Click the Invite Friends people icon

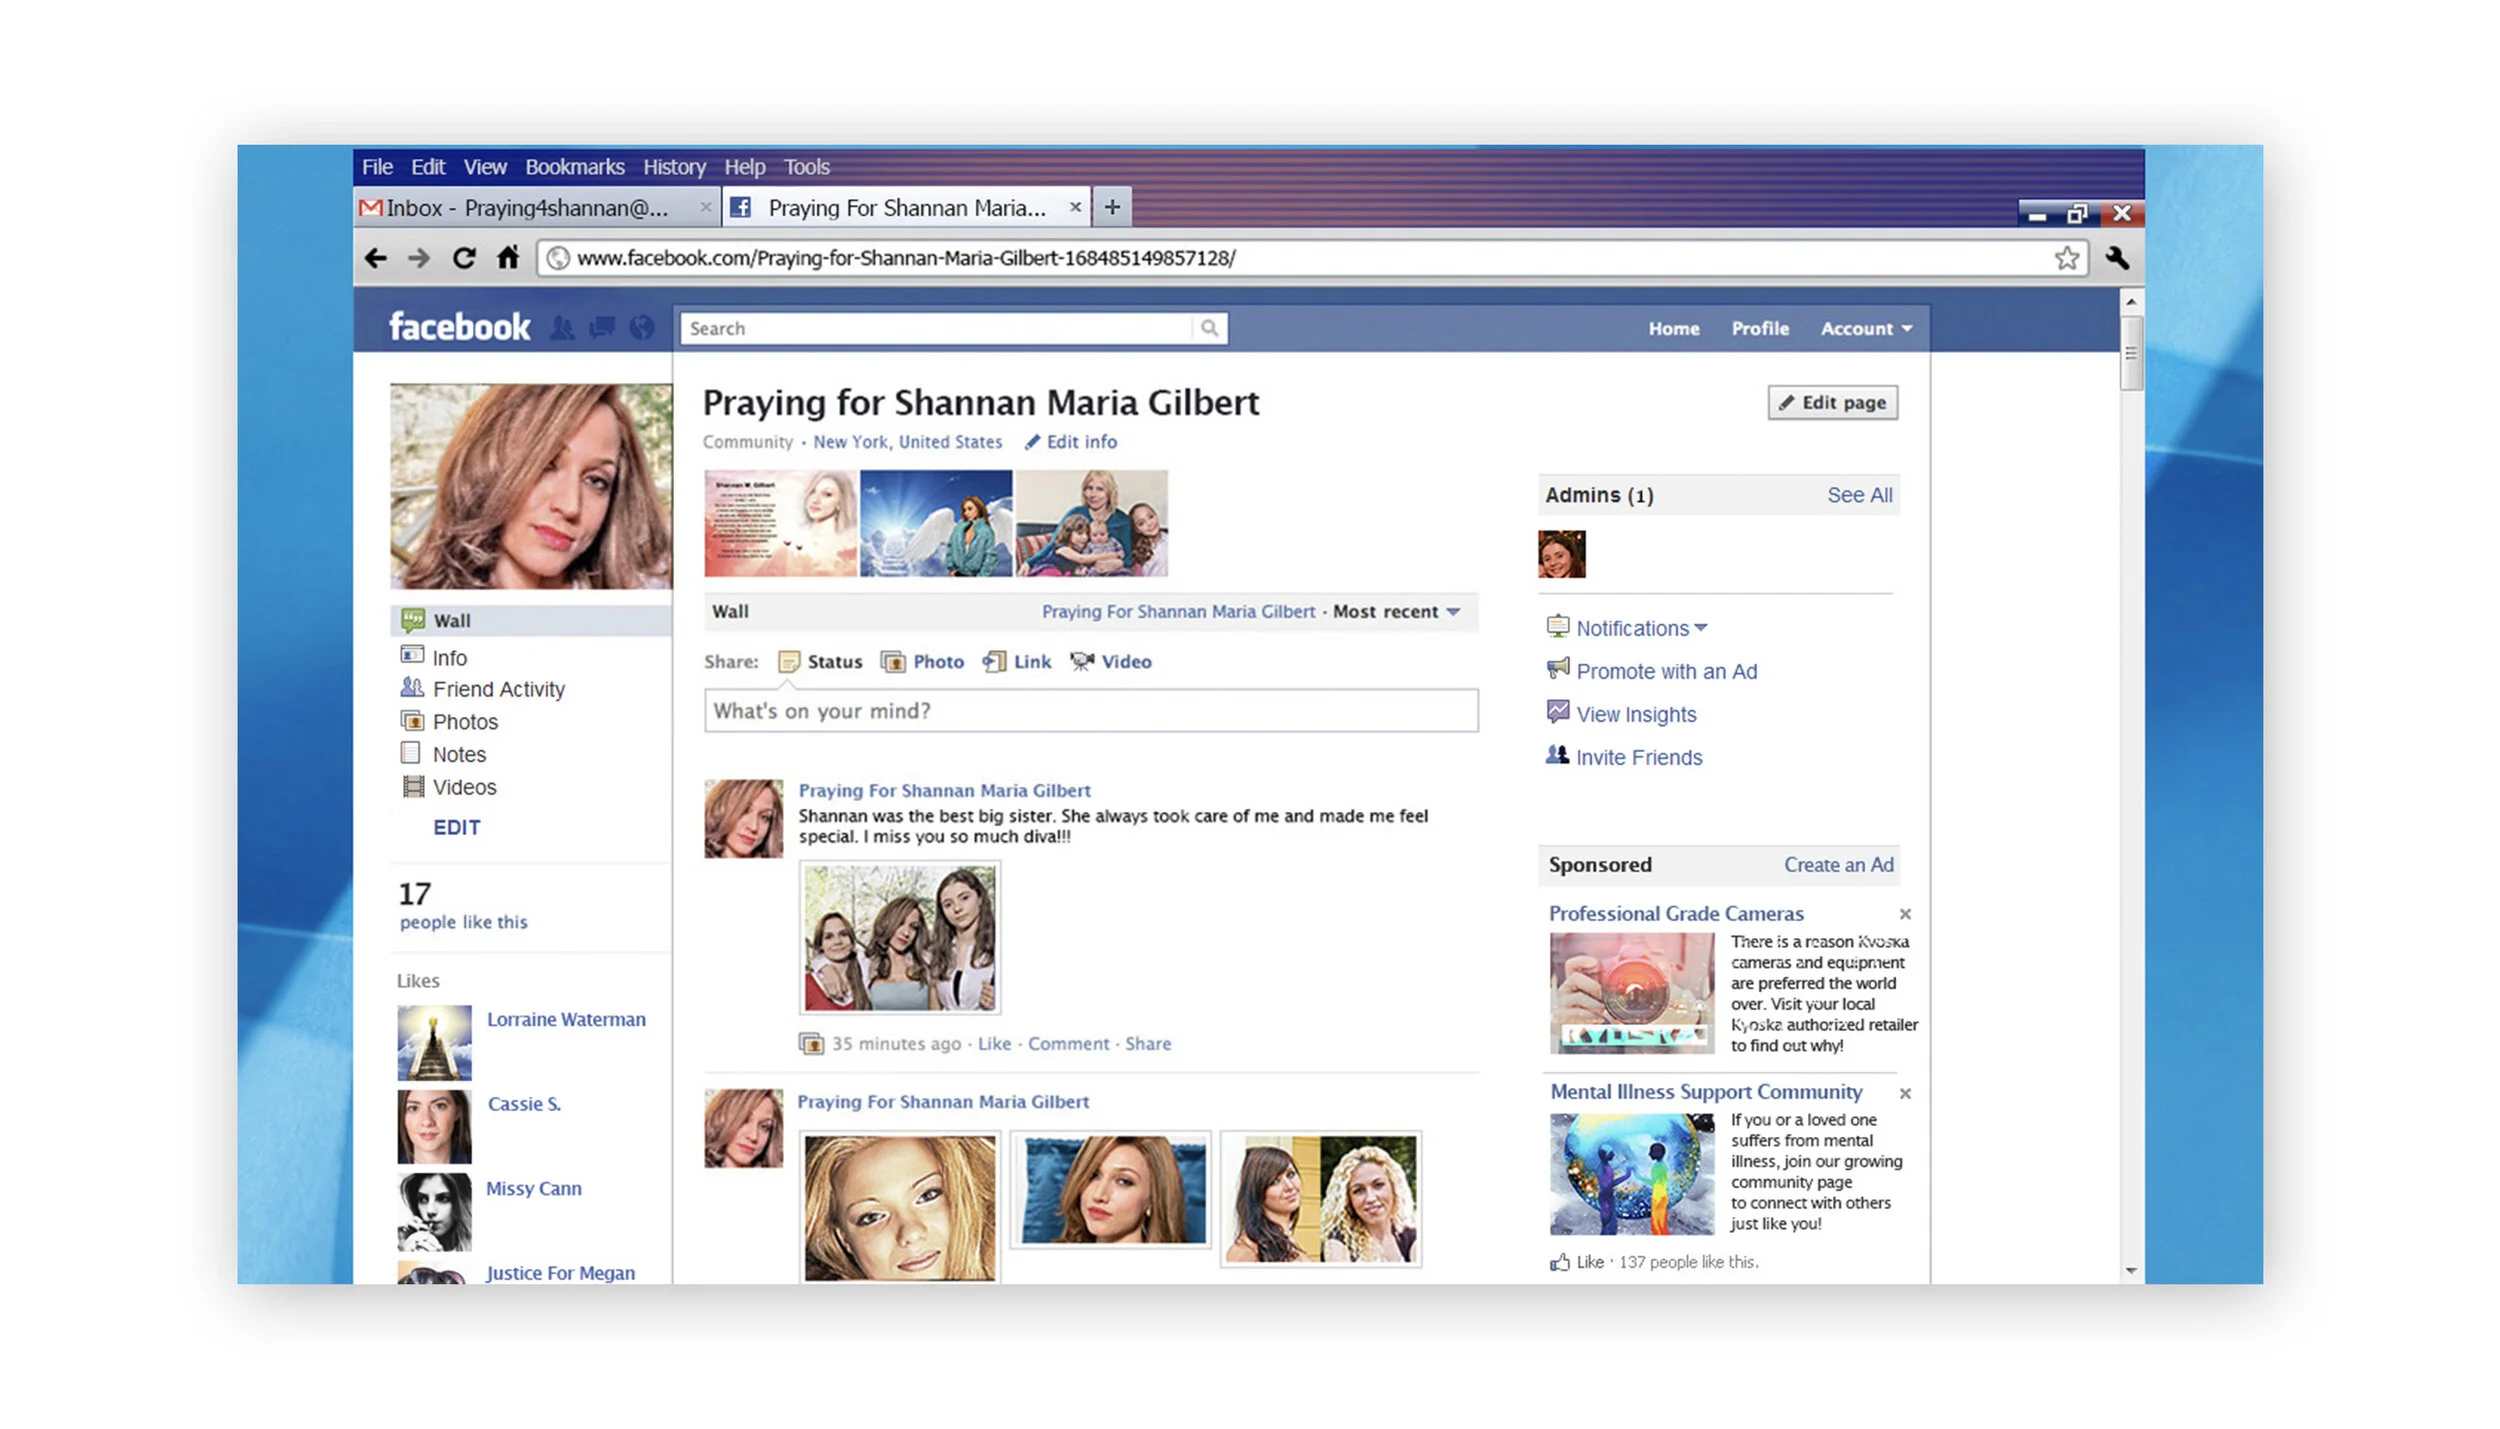coord(1557,754)
